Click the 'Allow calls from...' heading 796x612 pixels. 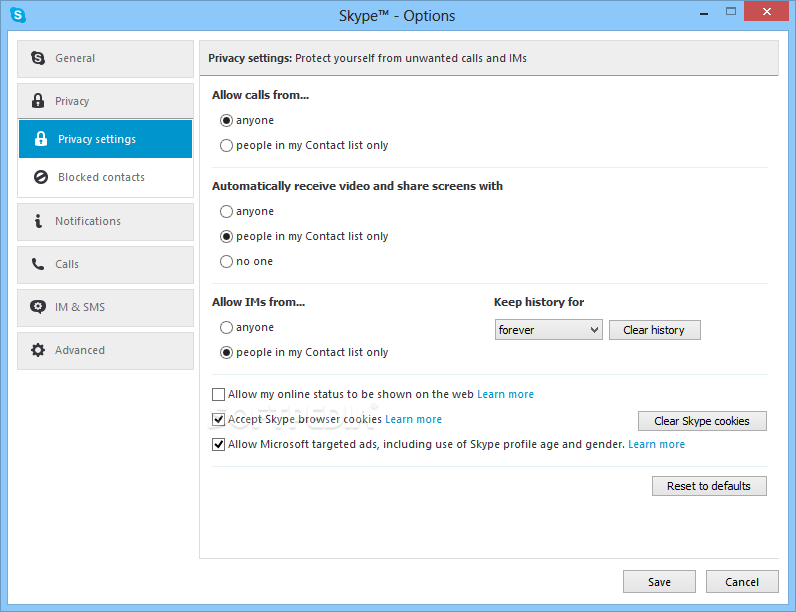[260, 95]
